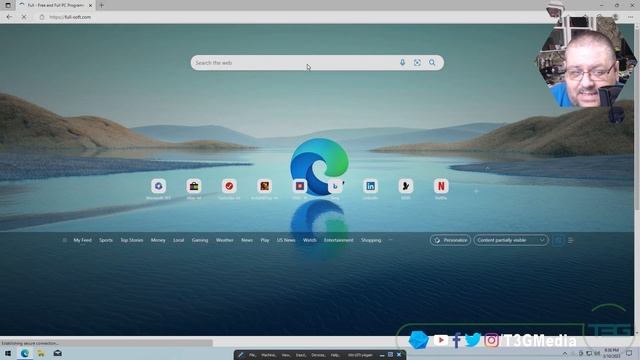The height and width of the screenshot is (360, 640).
Task: Click the taskbar clock and date
Action: point(611,353)
